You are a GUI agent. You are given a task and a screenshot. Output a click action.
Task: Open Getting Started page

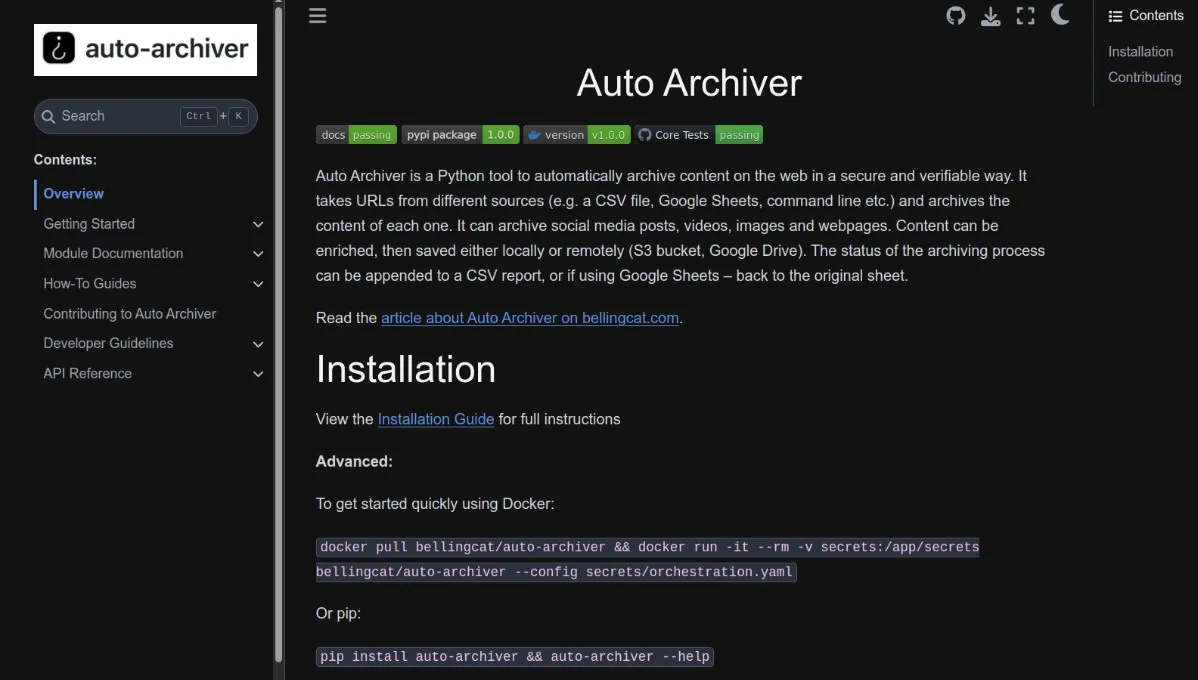(x=89, y=224)
